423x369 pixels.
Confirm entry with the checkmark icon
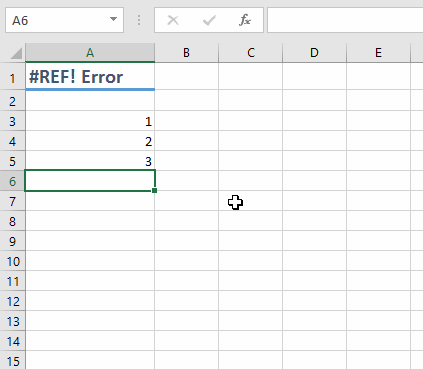(x=209, y=20)
